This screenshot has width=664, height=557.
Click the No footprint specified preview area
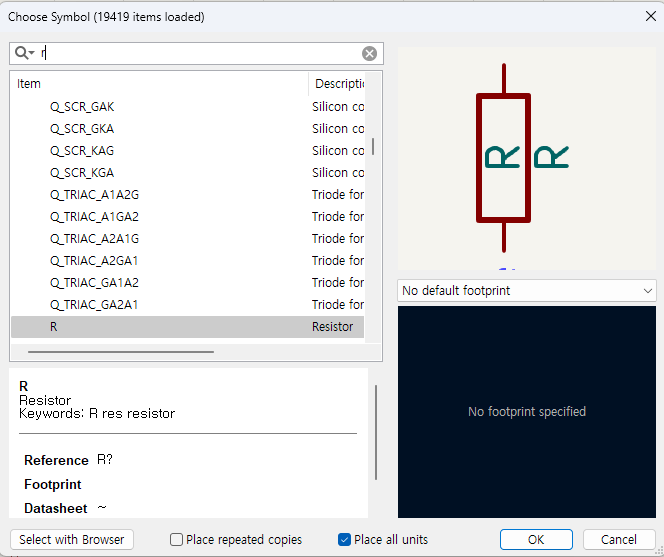[x=527, y=412]
